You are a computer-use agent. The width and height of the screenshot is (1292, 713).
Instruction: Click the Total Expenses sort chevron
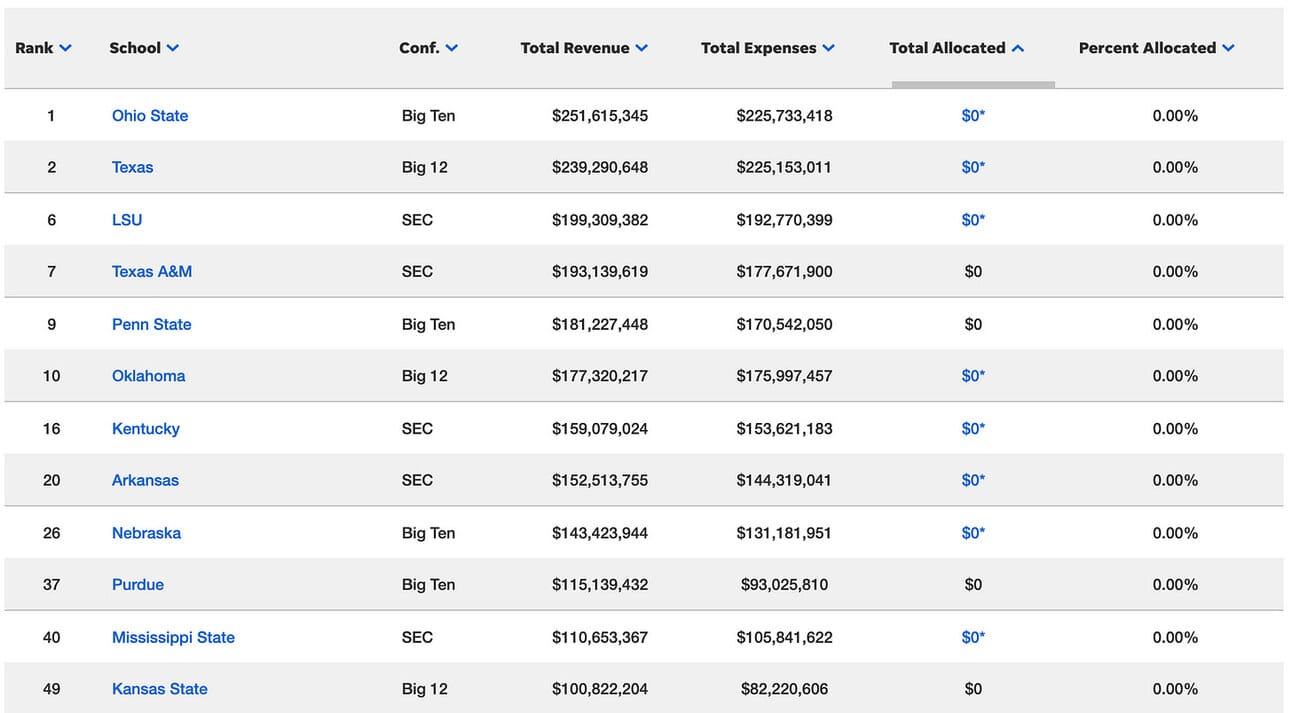[829, 48]
